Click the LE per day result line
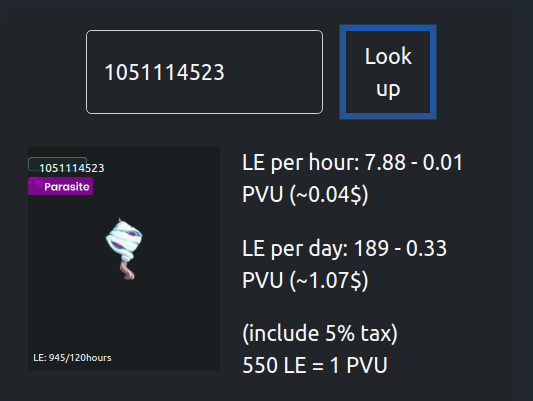Image resolution: width=533 pixels, height=401 pixels. click(x=344, y=264)
